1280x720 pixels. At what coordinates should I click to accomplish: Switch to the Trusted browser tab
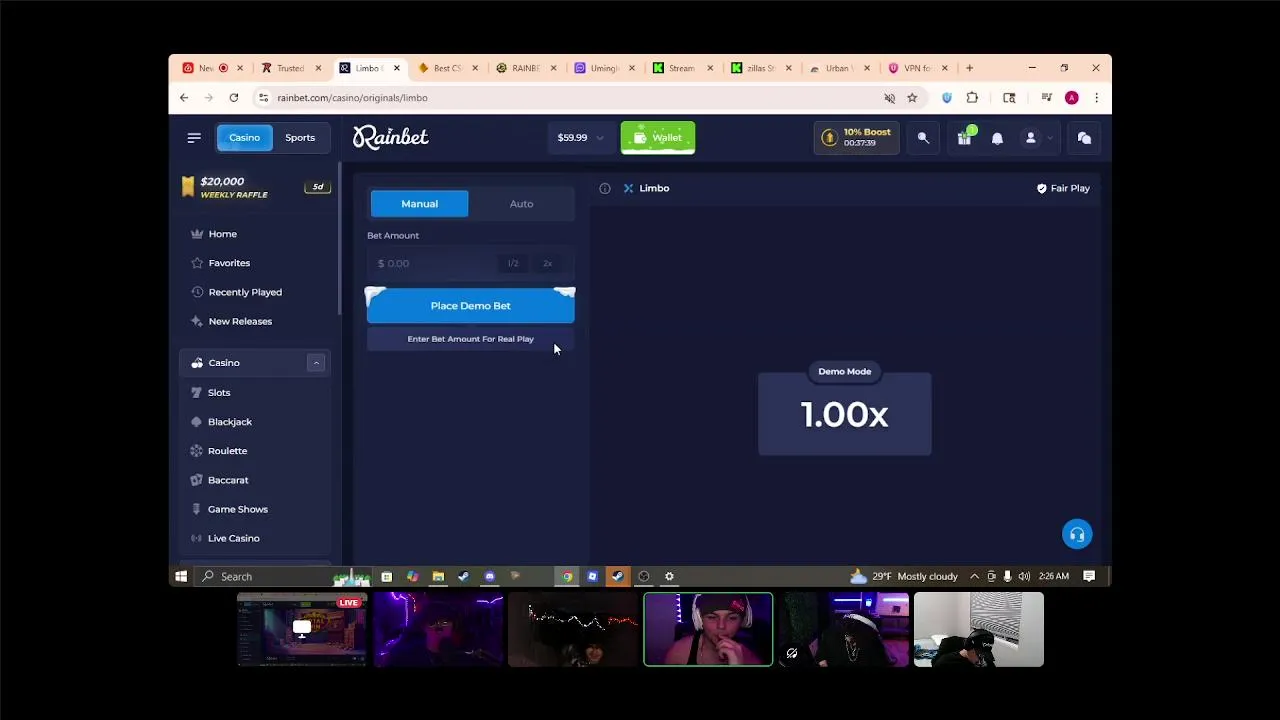[x=290, y=68]
